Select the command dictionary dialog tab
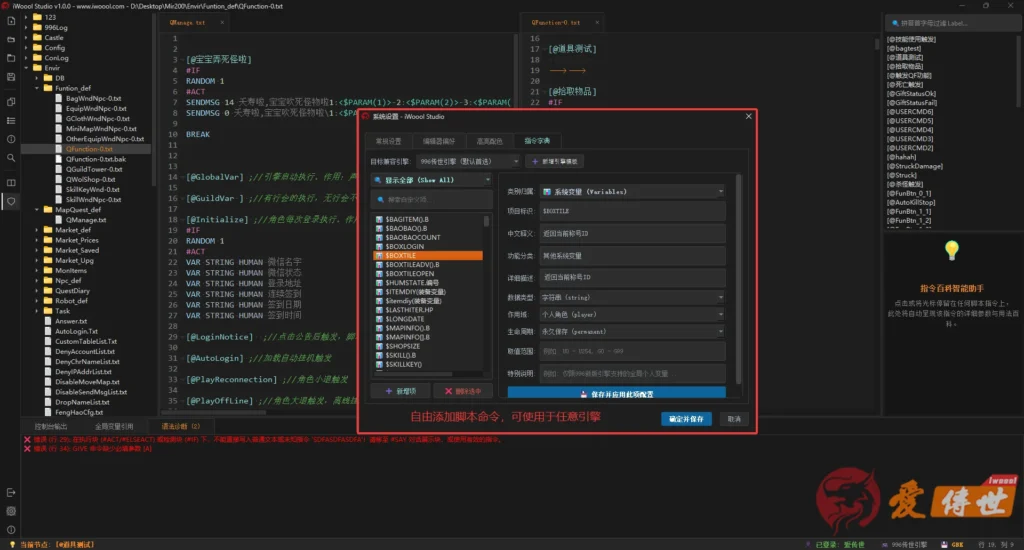This screenshot has width=1024, height=550. (x=537, y=140)
